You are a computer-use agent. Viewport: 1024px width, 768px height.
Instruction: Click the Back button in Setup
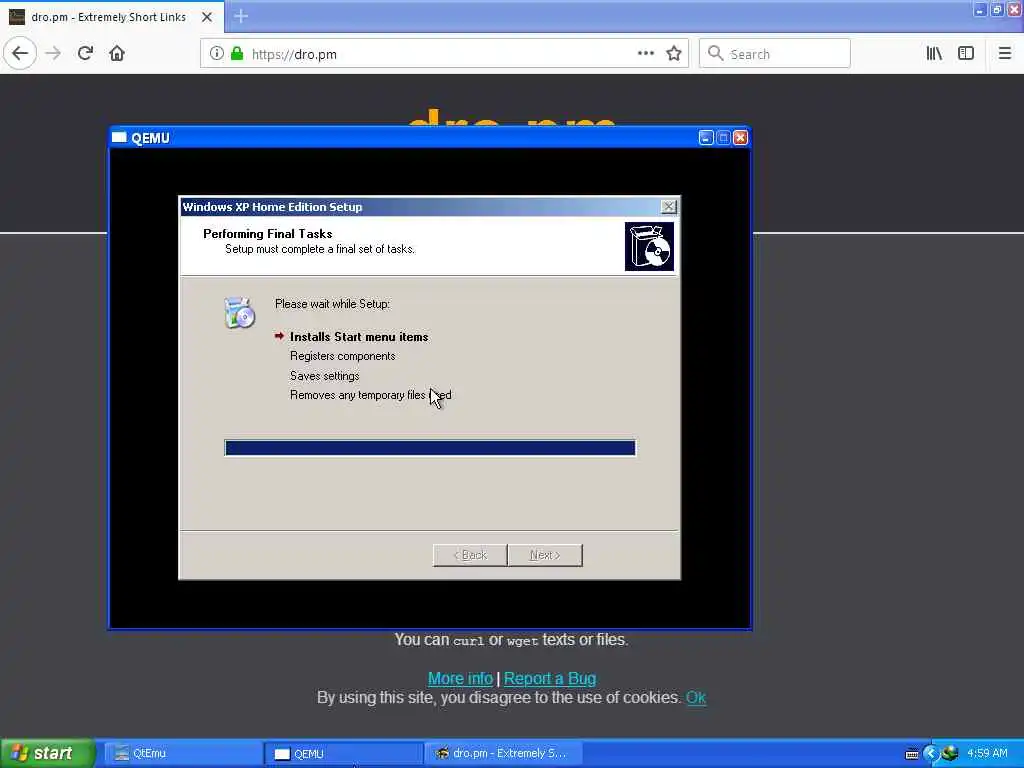point(470,555)
